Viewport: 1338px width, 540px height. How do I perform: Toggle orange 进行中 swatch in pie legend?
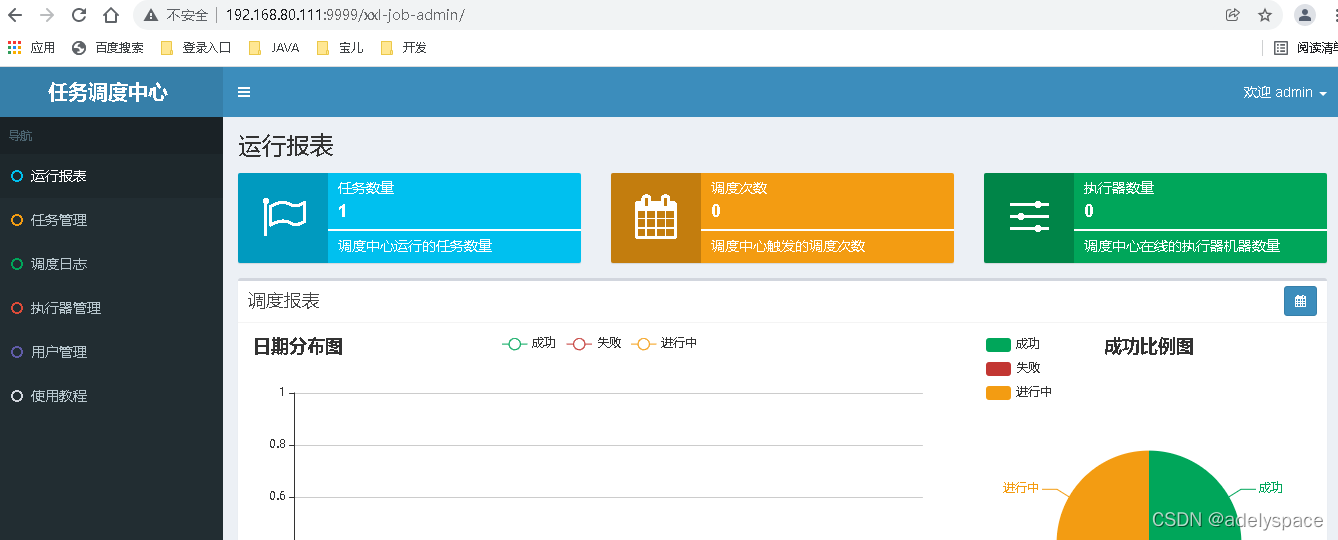tap(998, 392)
